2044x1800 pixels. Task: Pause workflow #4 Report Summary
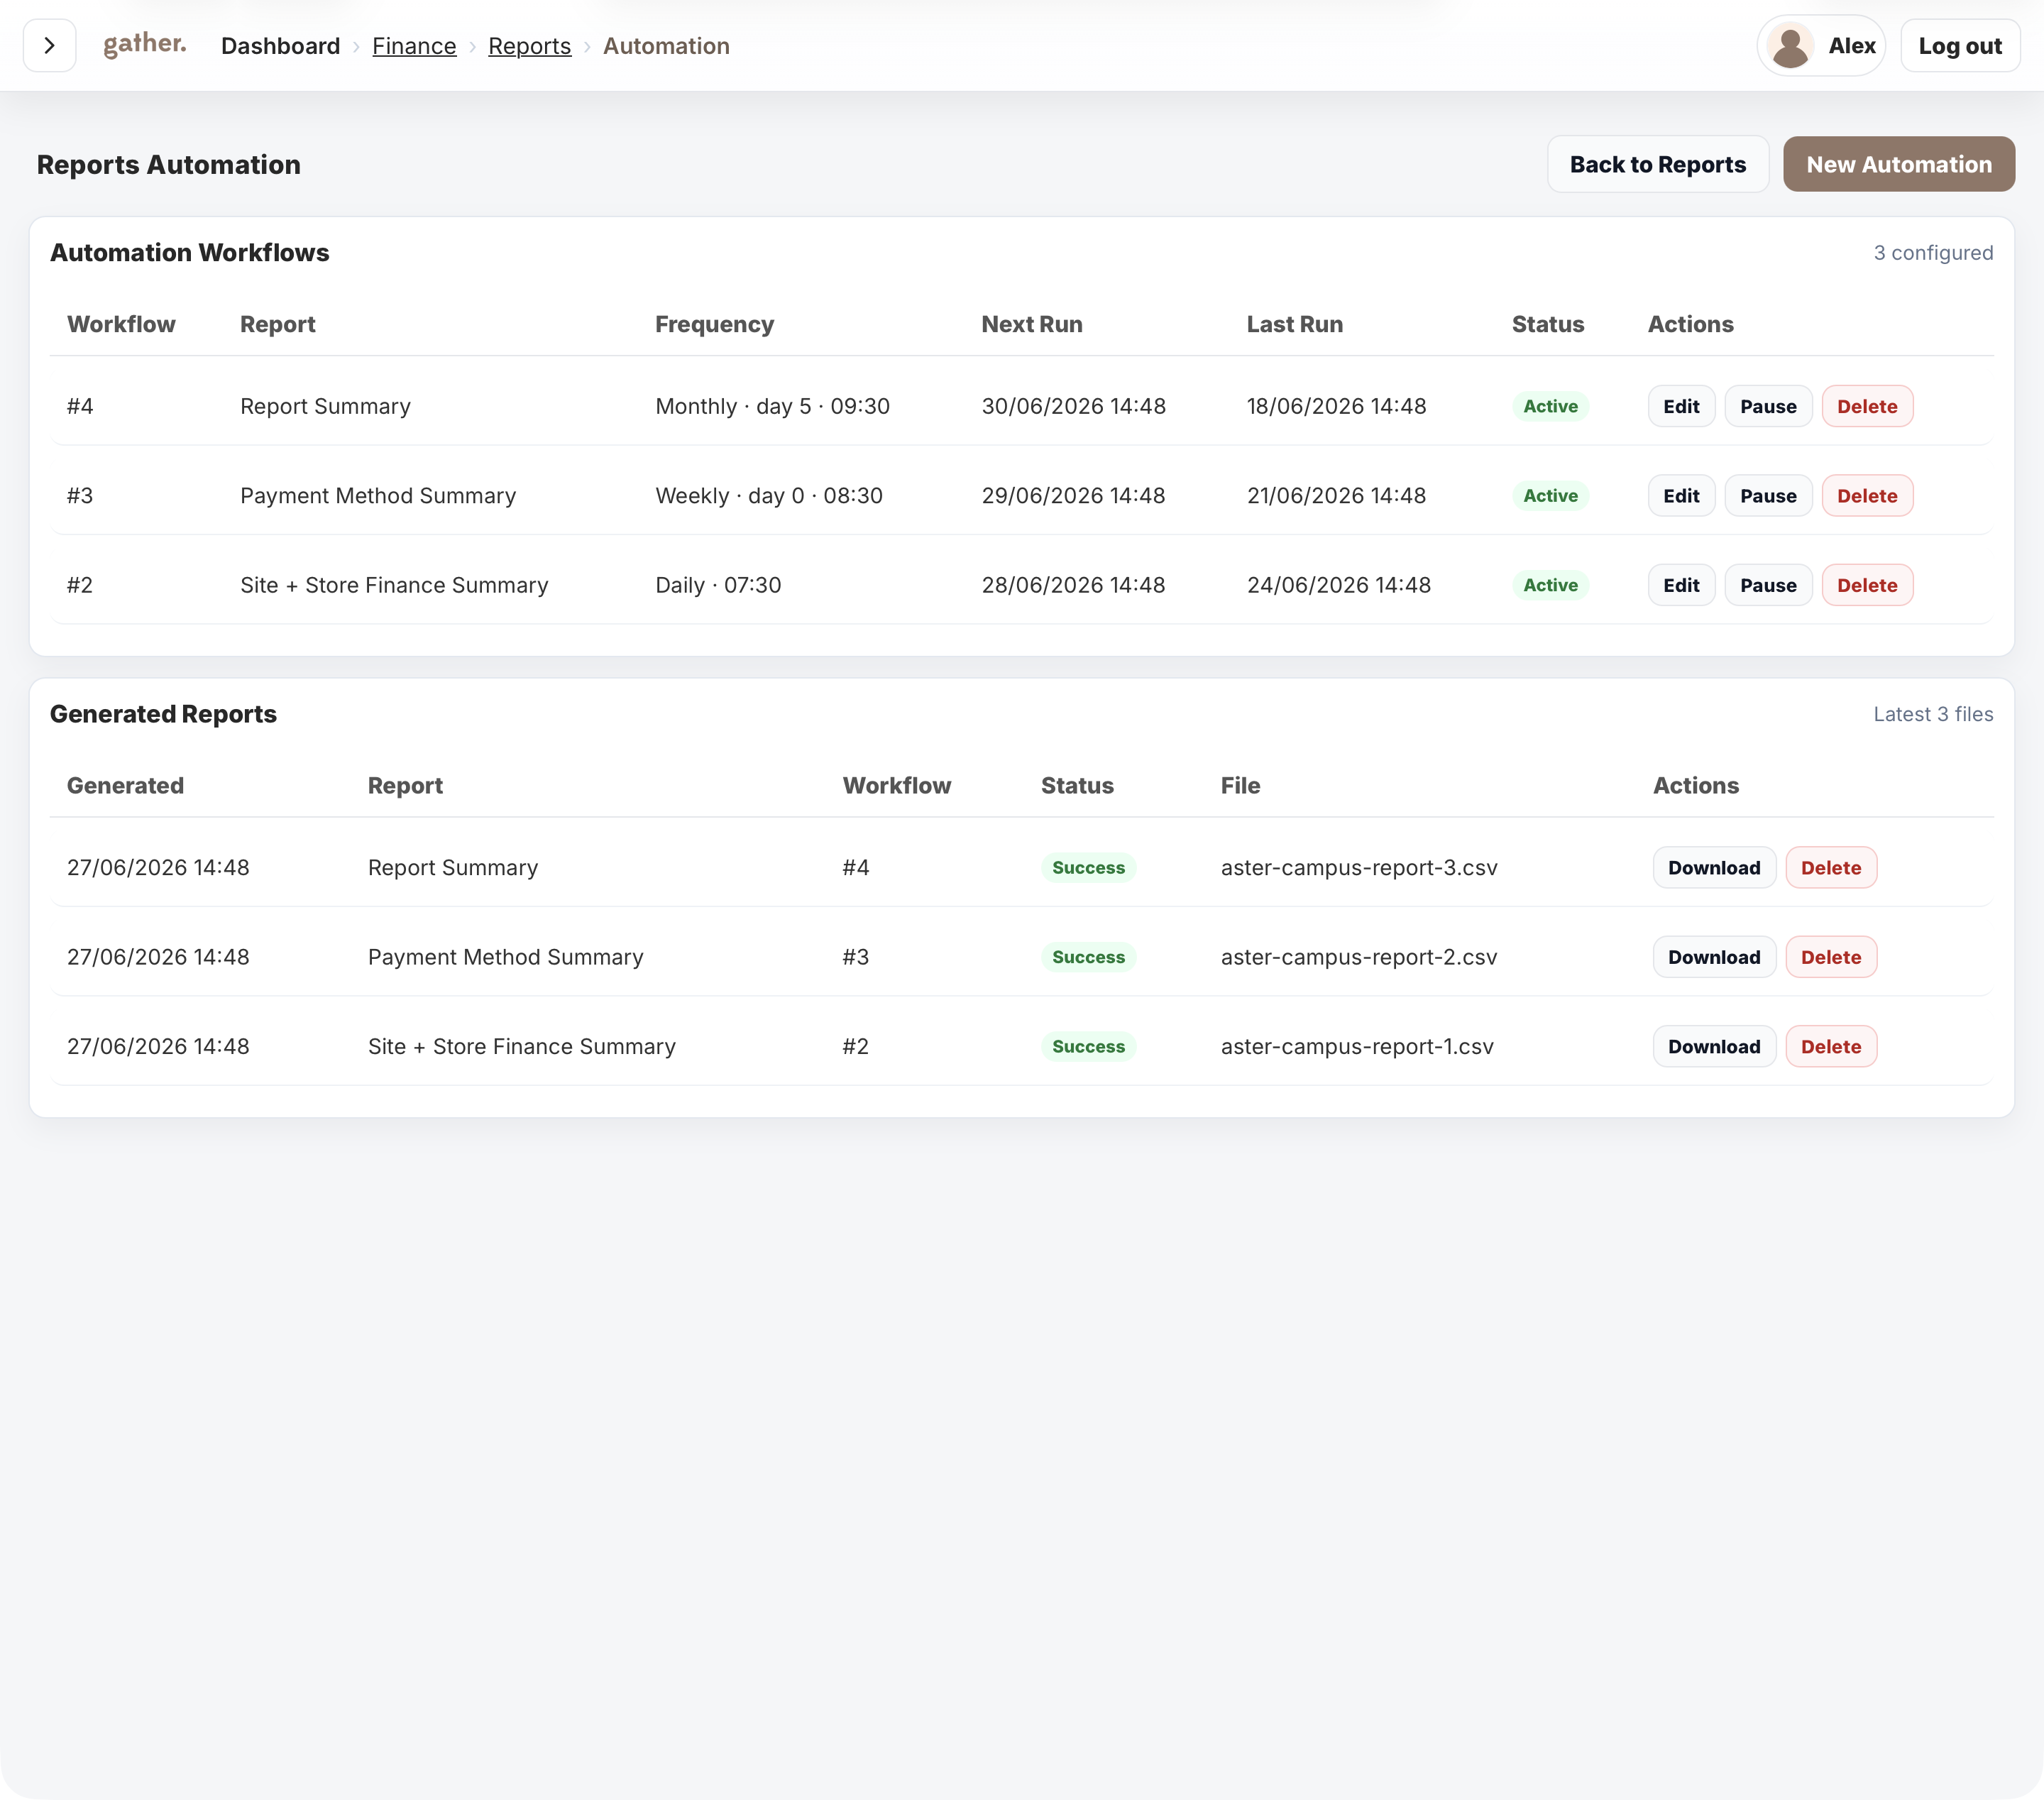click(1767, 406)
